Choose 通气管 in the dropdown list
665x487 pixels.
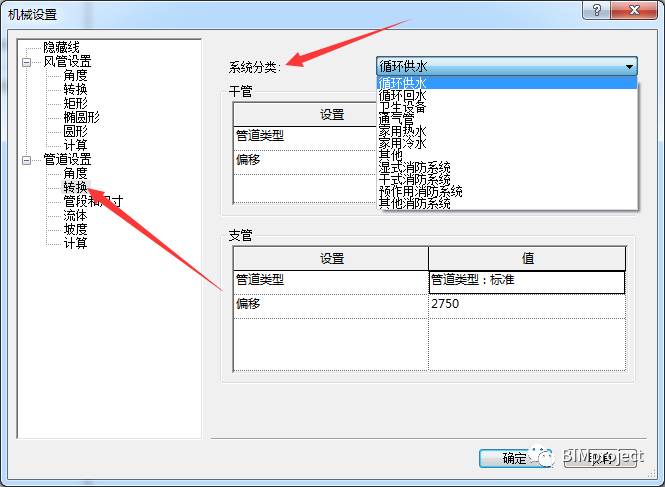coord(507,119)
